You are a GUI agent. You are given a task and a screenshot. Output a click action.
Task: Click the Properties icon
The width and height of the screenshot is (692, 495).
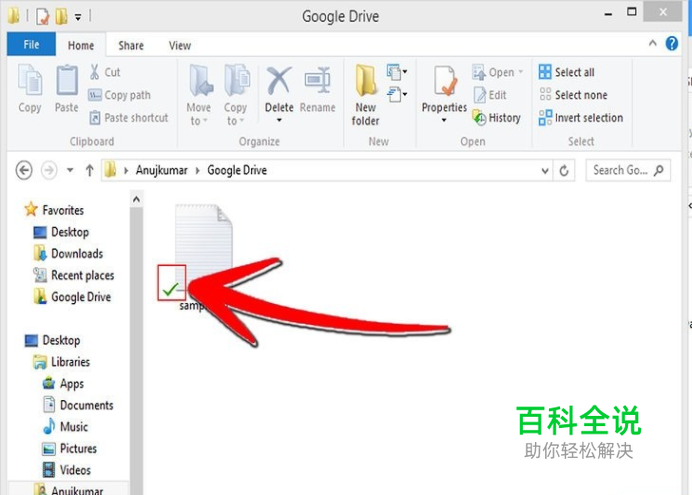pos(444,81)
